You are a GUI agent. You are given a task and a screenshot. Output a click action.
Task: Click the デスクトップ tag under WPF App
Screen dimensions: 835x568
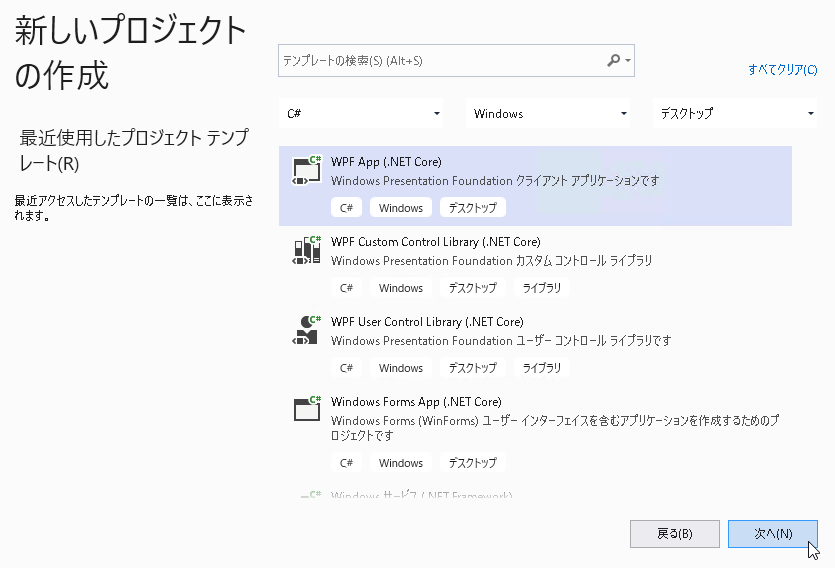[x=473, y=208]
